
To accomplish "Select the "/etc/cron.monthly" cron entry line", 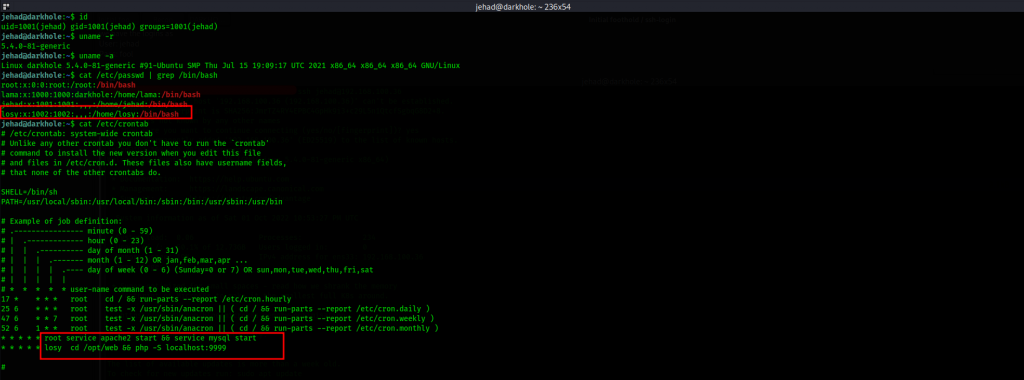I will [x=219, y=328].
